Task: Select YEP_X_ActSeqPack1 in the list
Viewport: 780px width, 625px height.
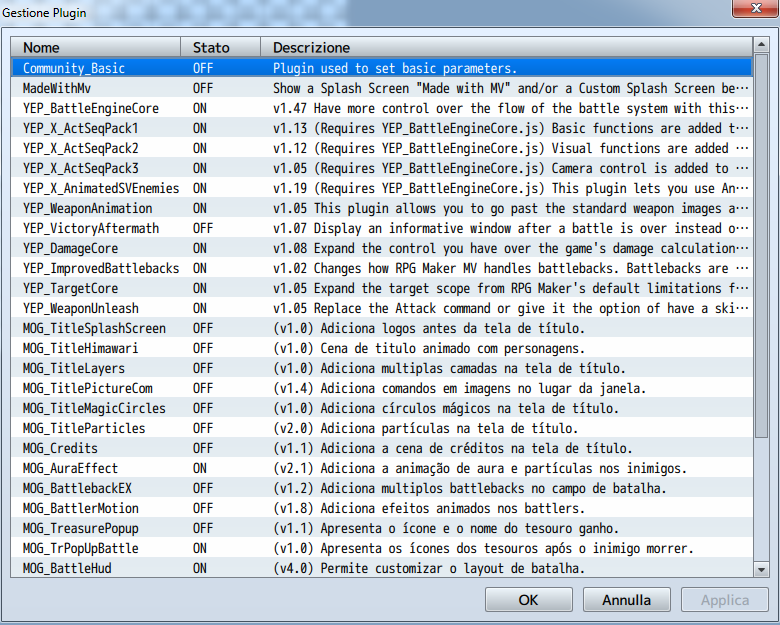Action: [x=382, y=128]
